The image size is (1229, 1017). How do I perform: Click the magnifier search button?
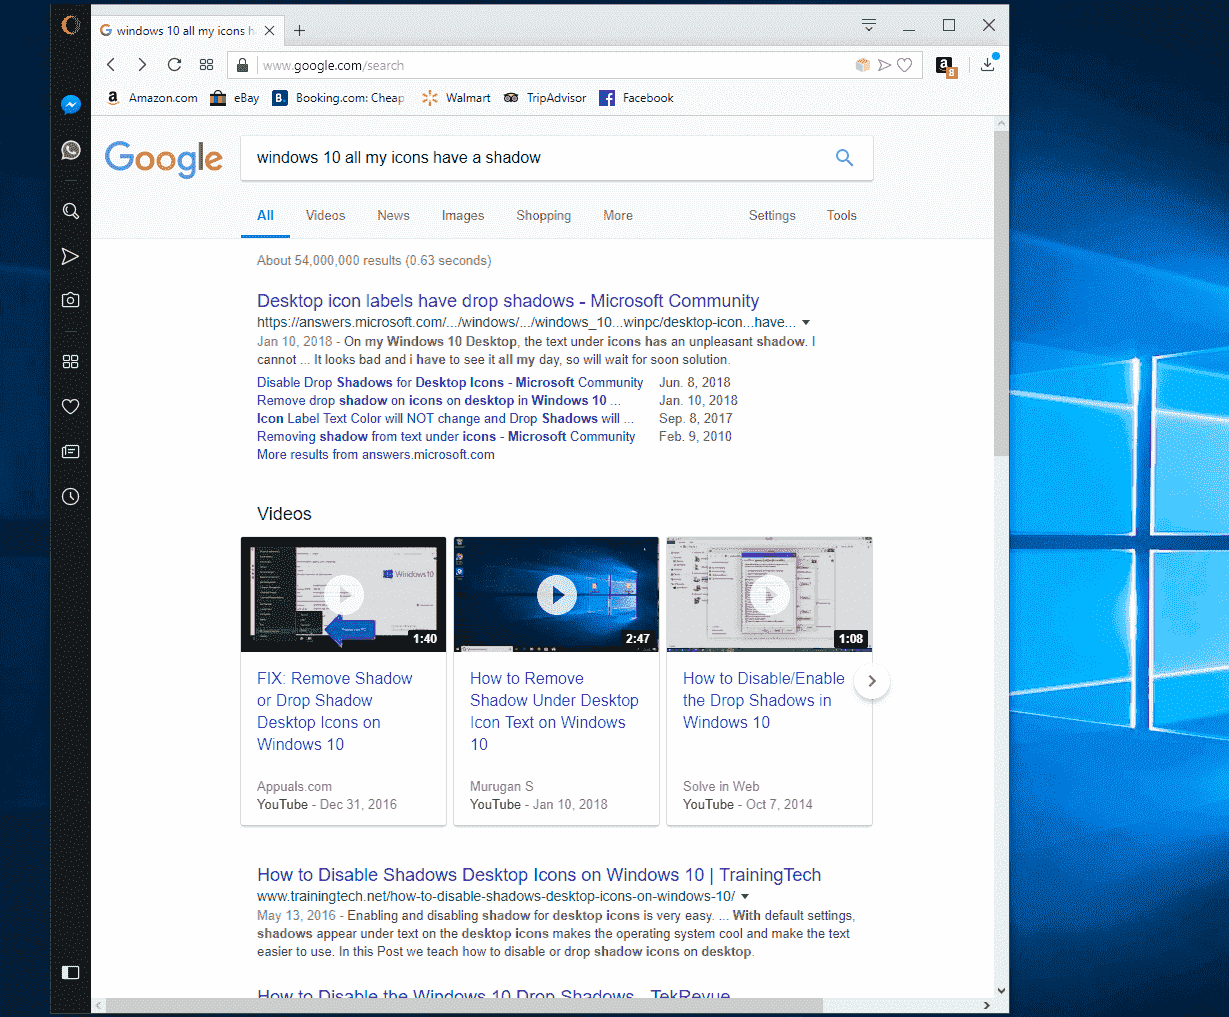click(x=844, y=158)
